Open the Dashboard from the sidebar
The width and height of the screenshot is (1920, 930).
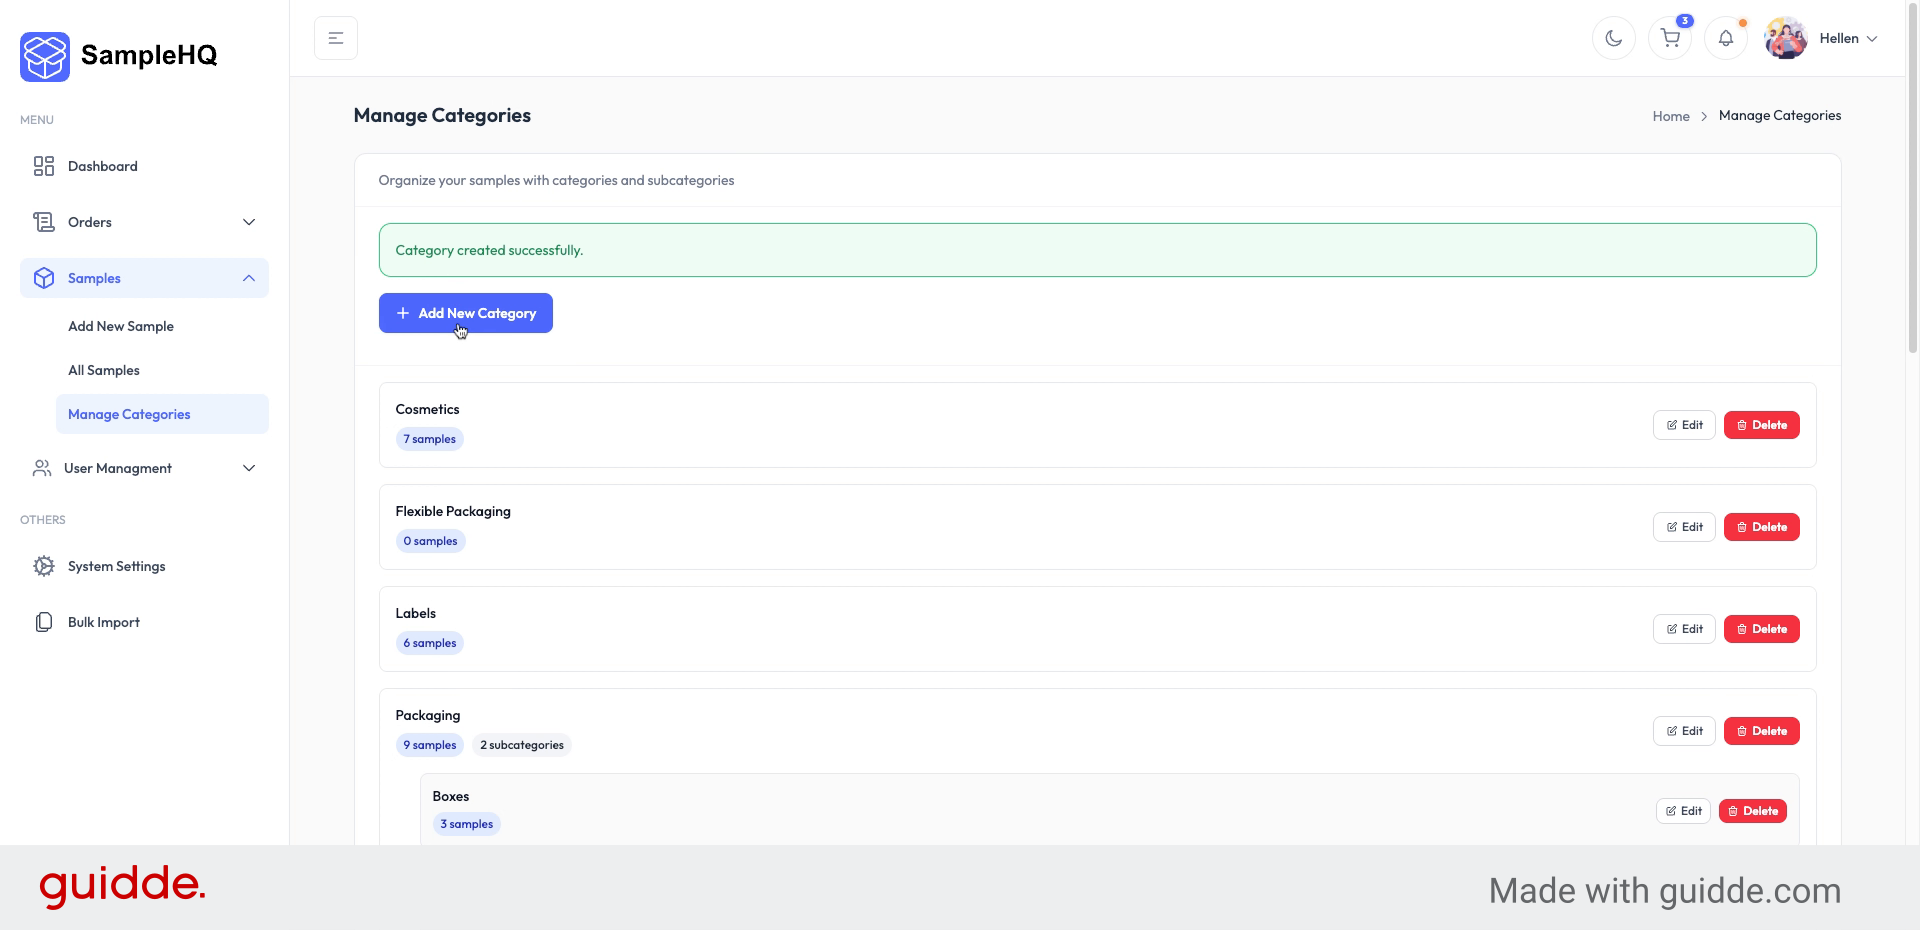102,166
